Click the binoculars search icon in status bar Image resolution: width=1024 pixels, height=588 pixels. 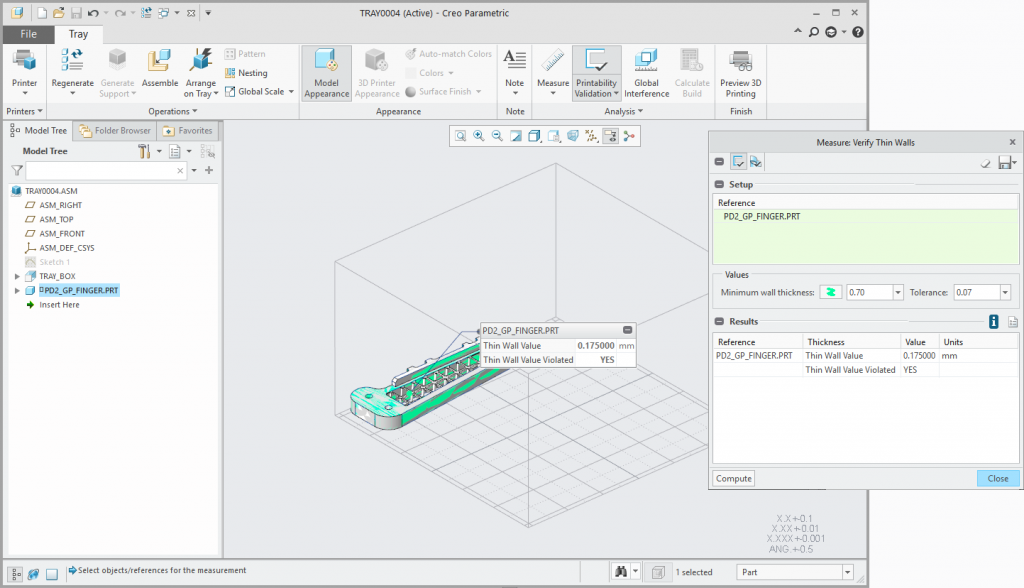tap(621, 572)
